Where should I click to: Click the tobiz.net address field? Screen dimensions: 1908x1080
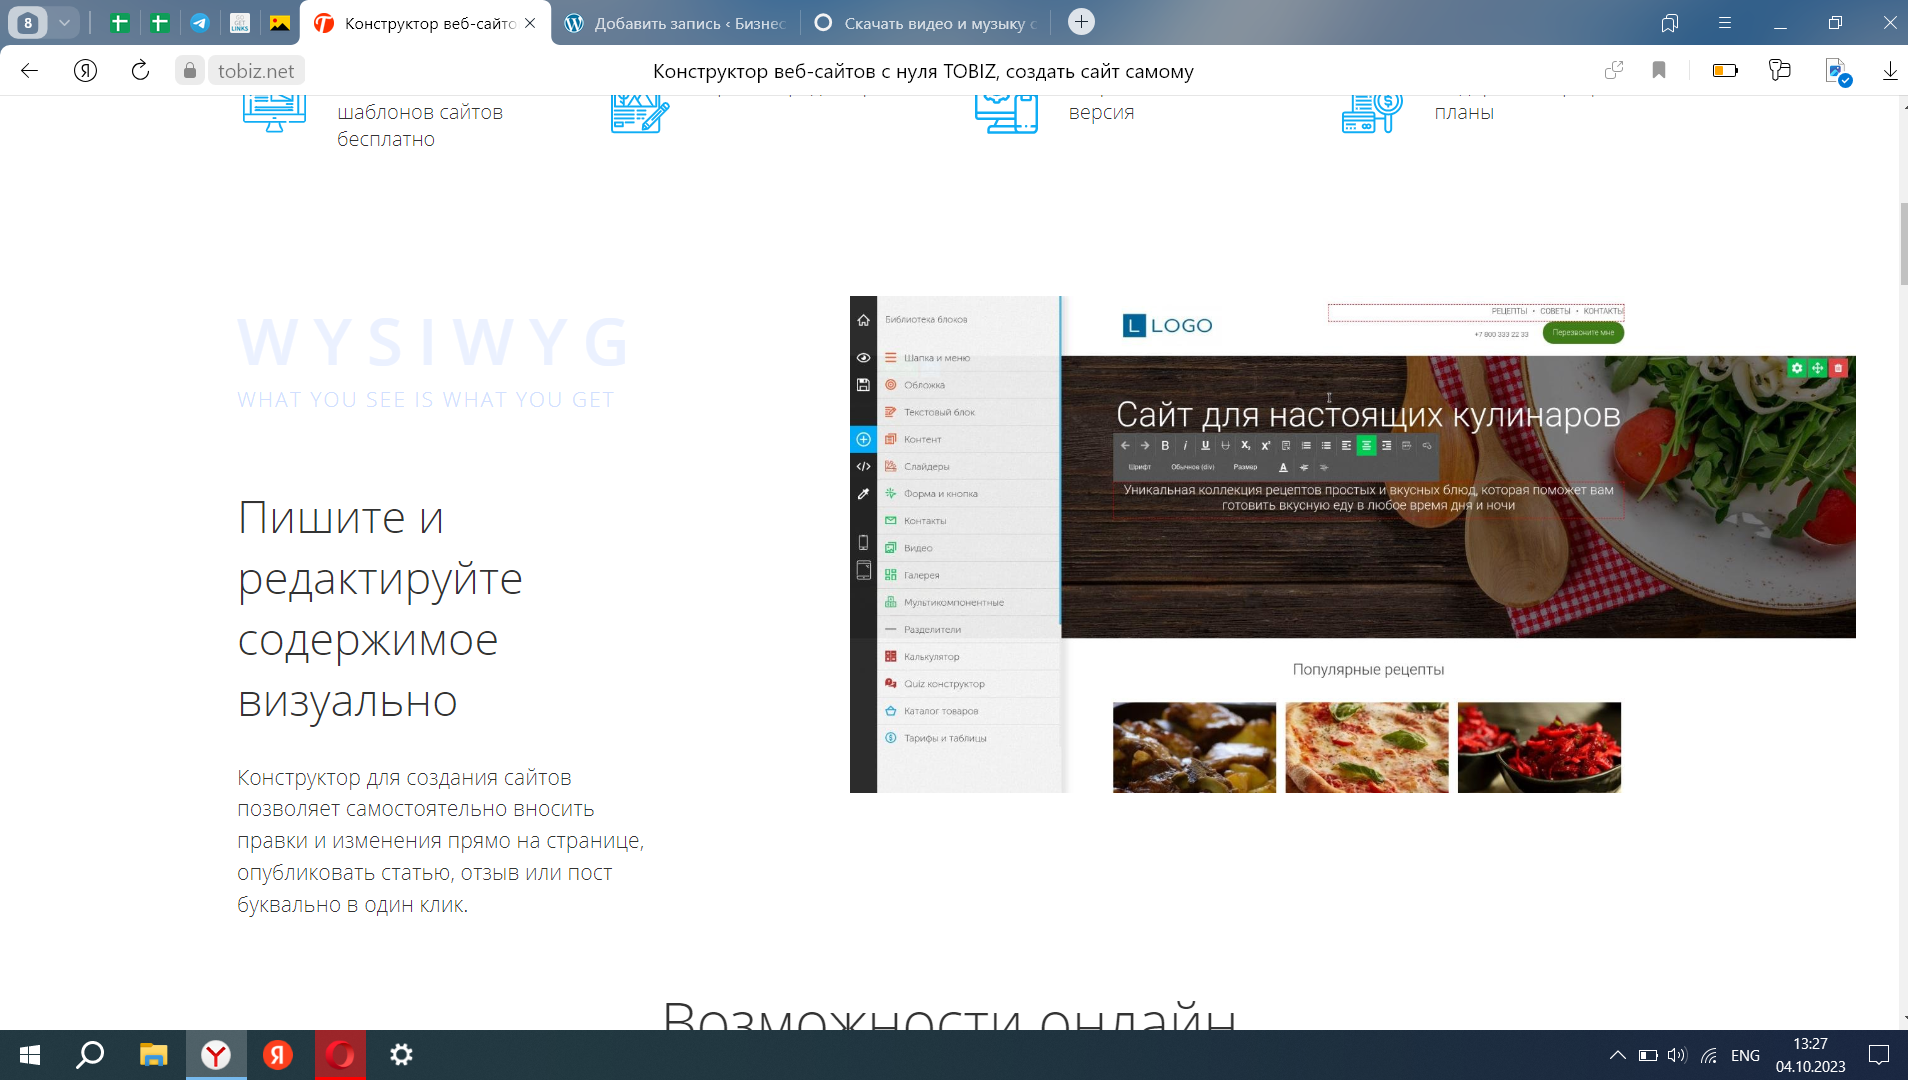click(256, 70)
